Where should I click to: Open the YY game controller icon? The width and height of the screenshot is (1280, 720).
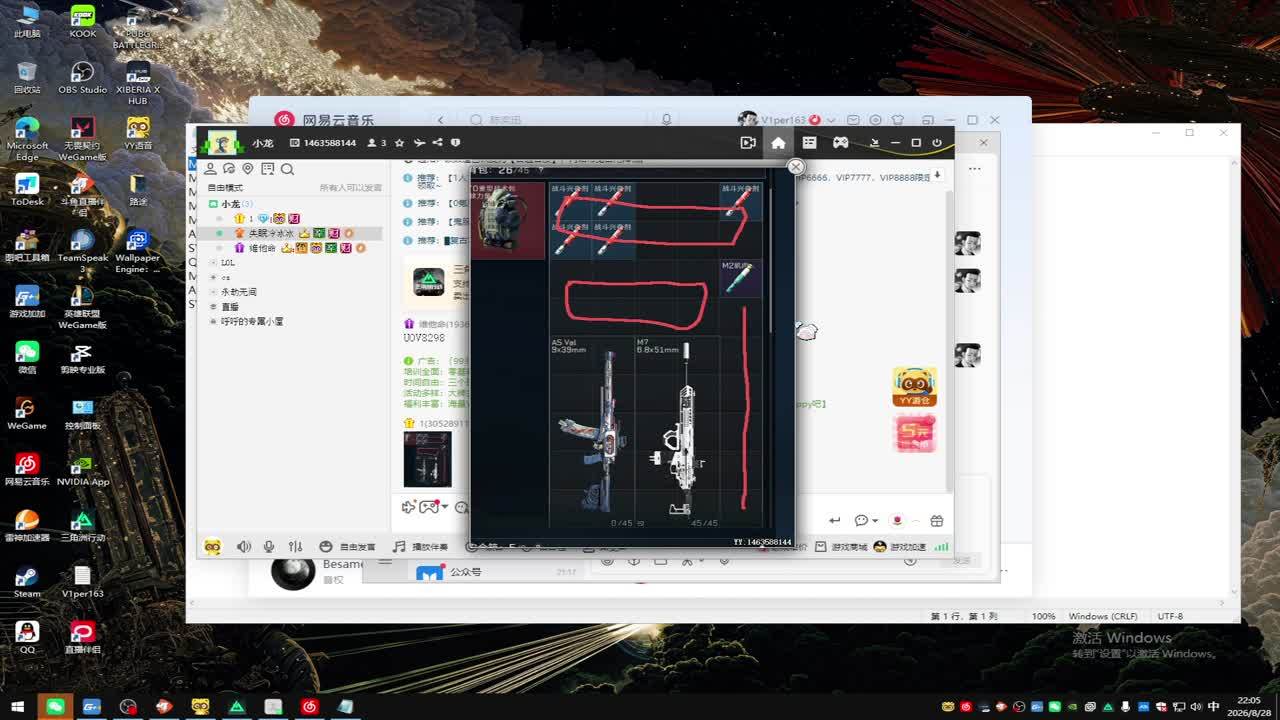pos(841,143)
